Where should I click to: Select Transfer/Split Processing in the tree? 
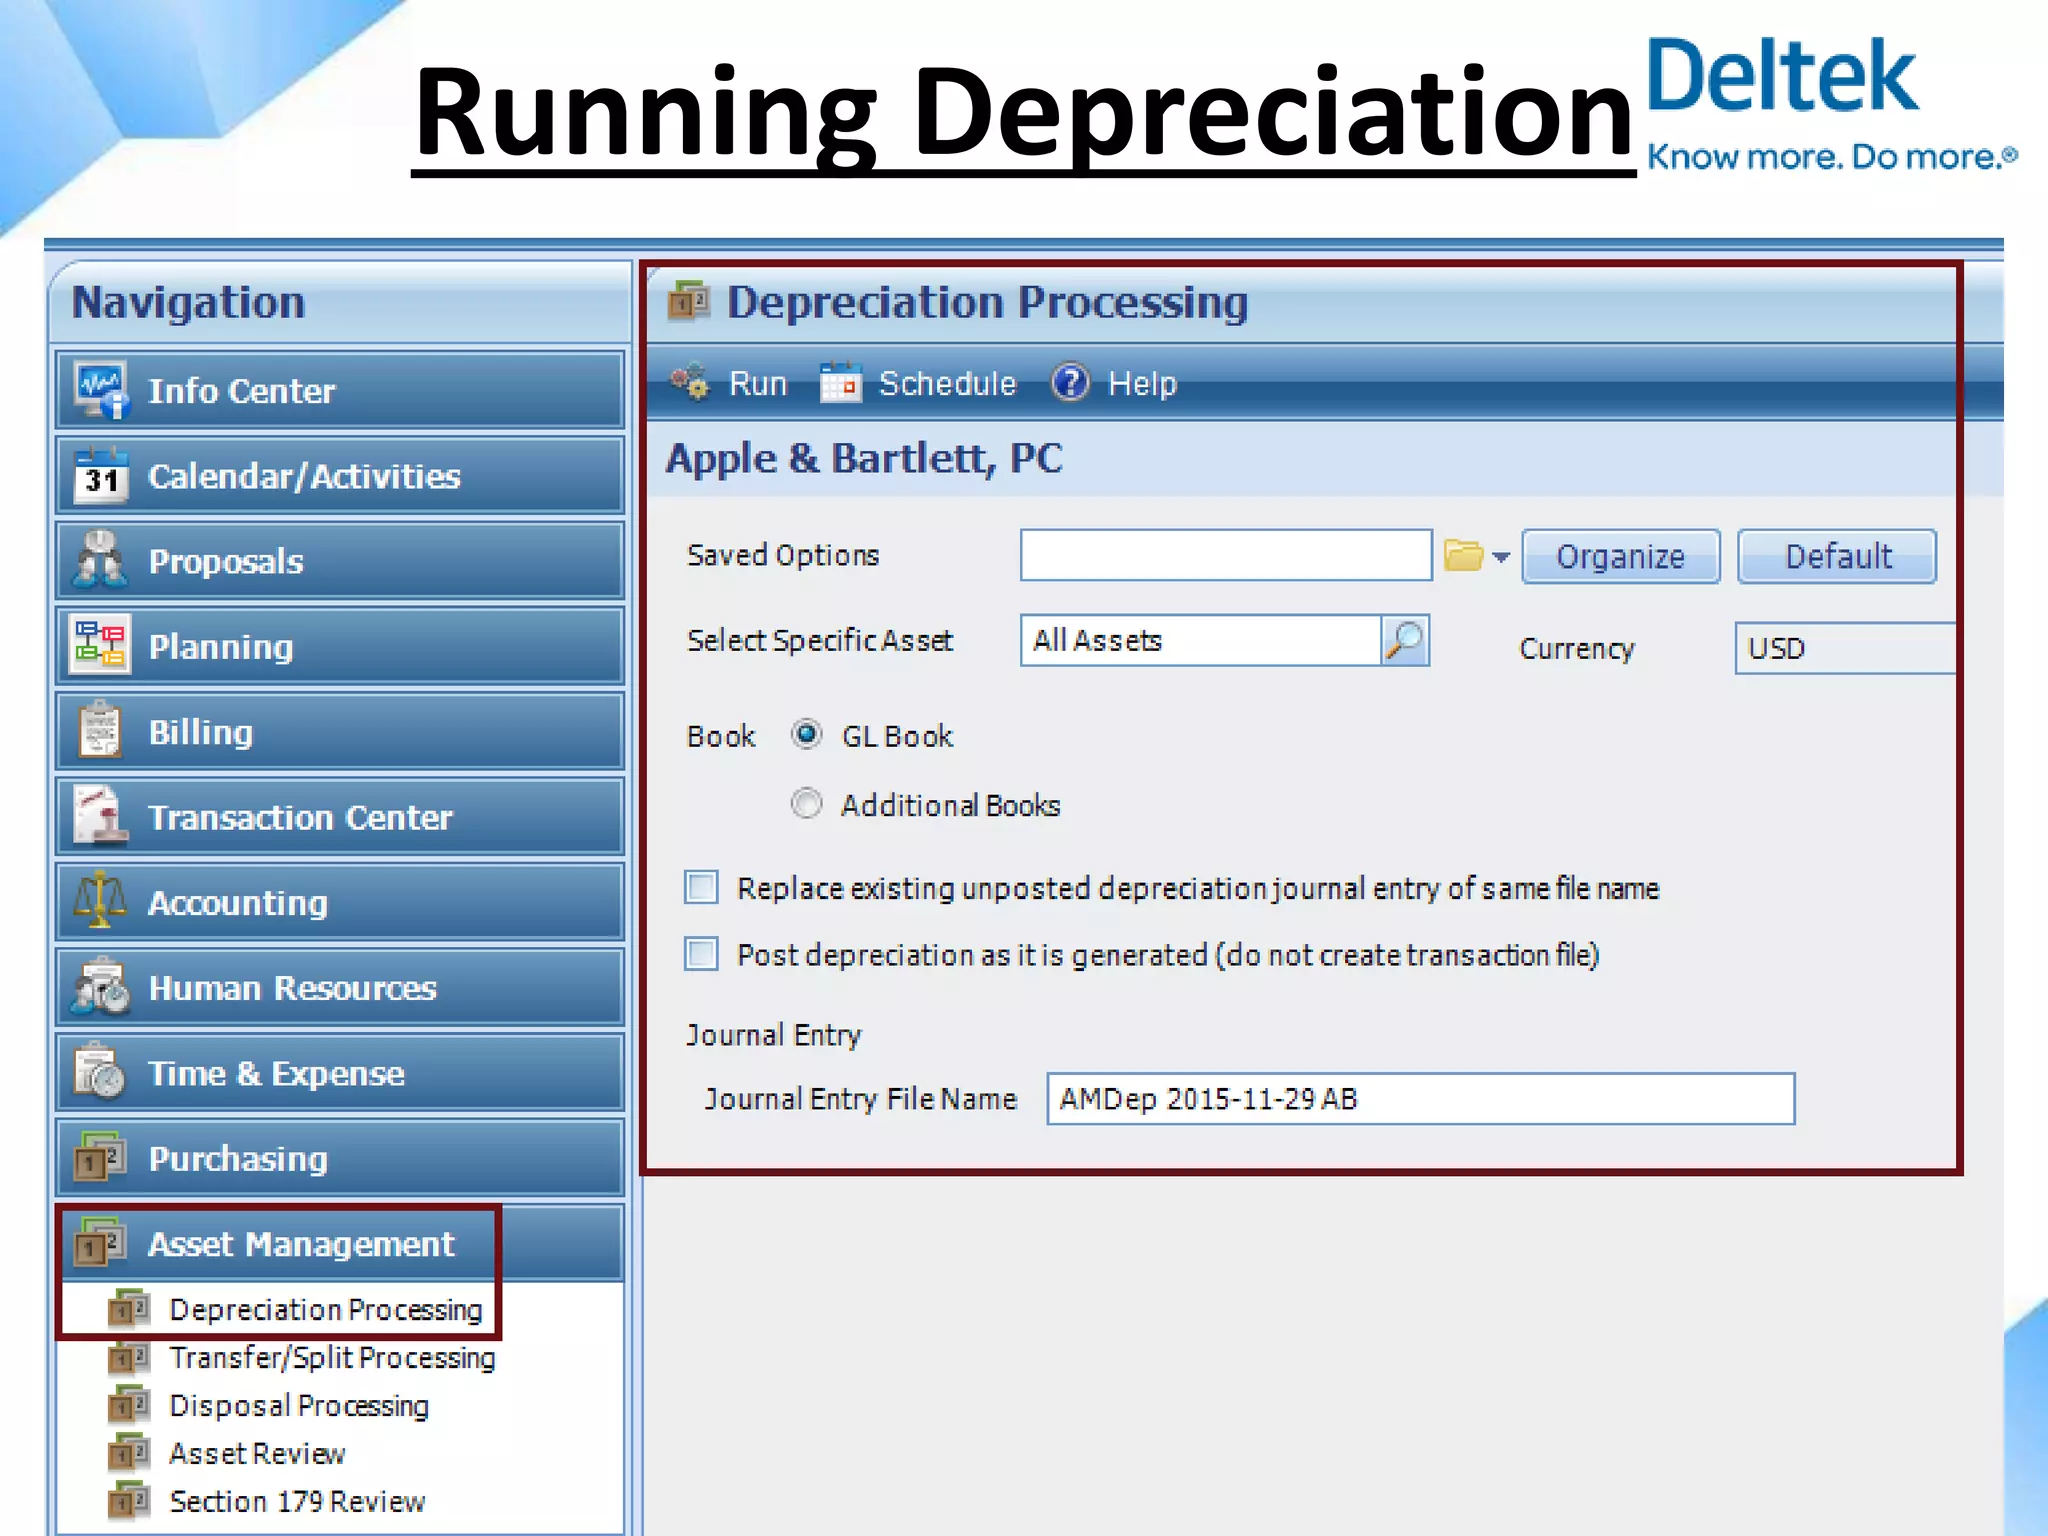[332, 1357]
